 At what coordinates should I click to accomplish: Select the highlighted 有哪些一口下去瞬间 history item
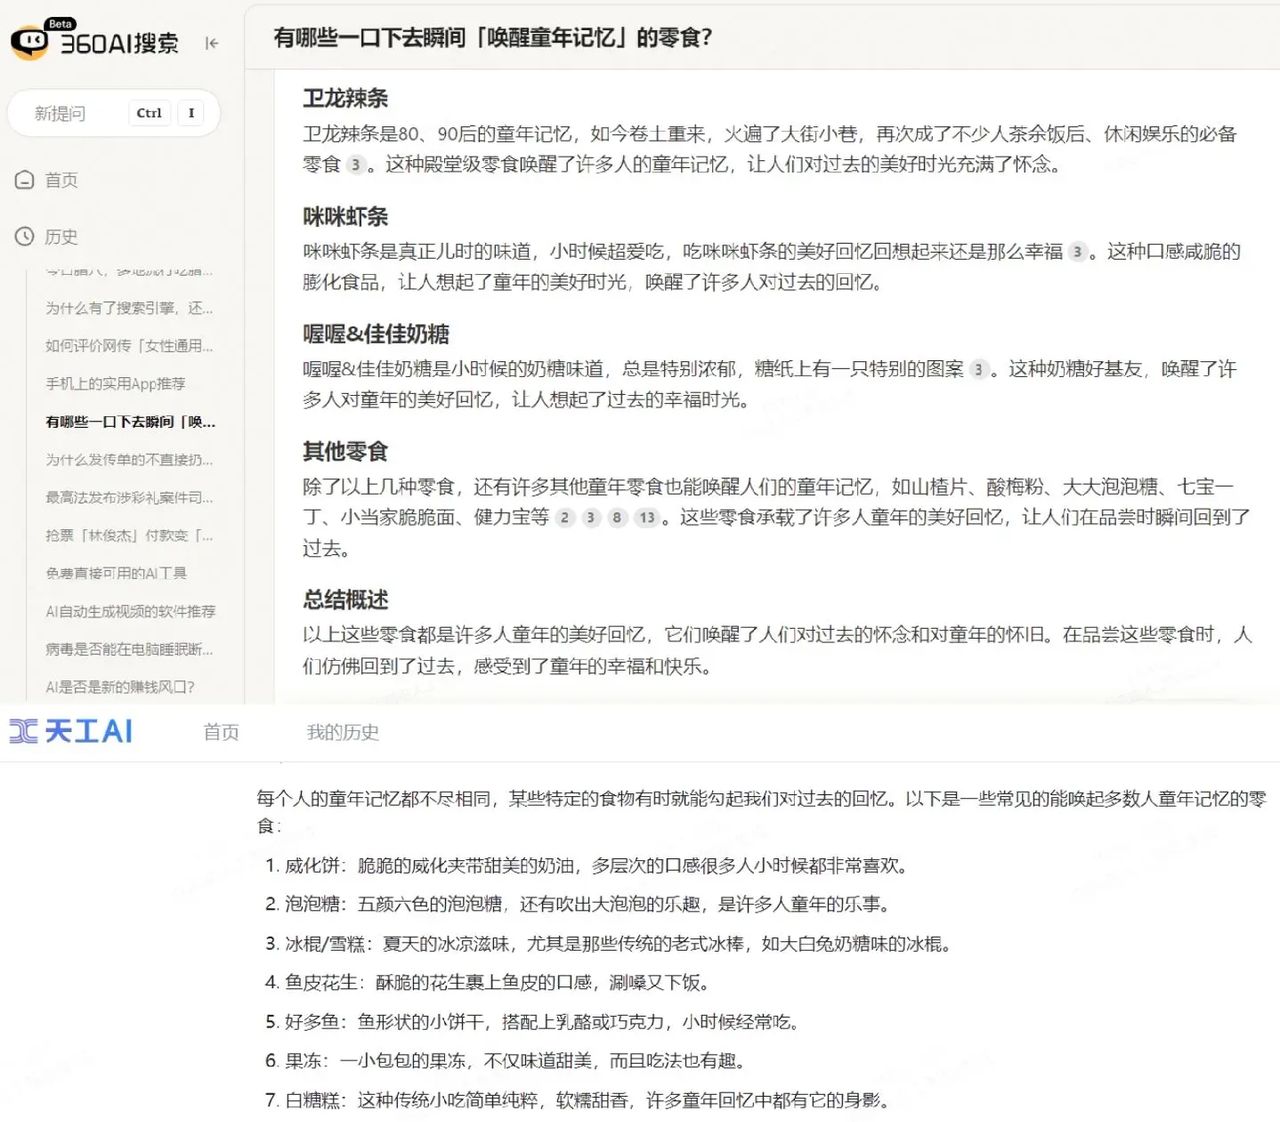128,422
